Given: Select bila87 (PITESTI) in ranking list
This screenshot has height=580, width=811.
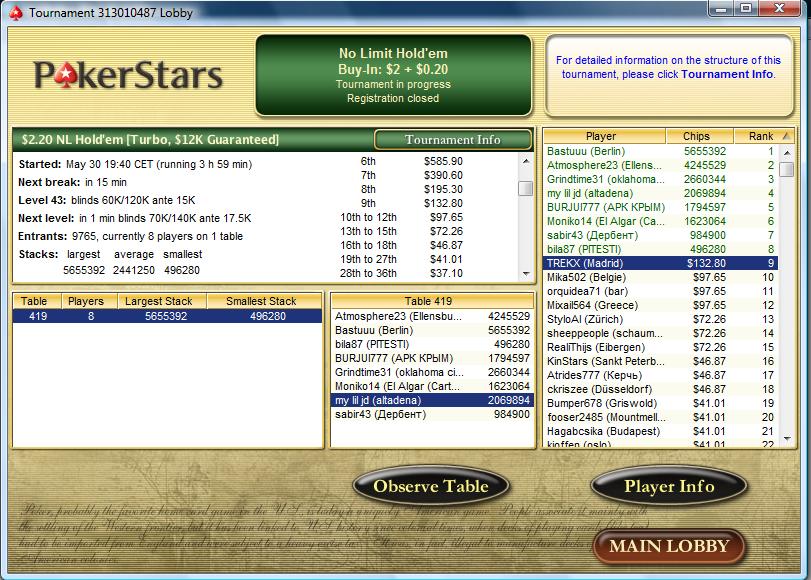Looking at the screenshot, I should [x=660, y=249].
